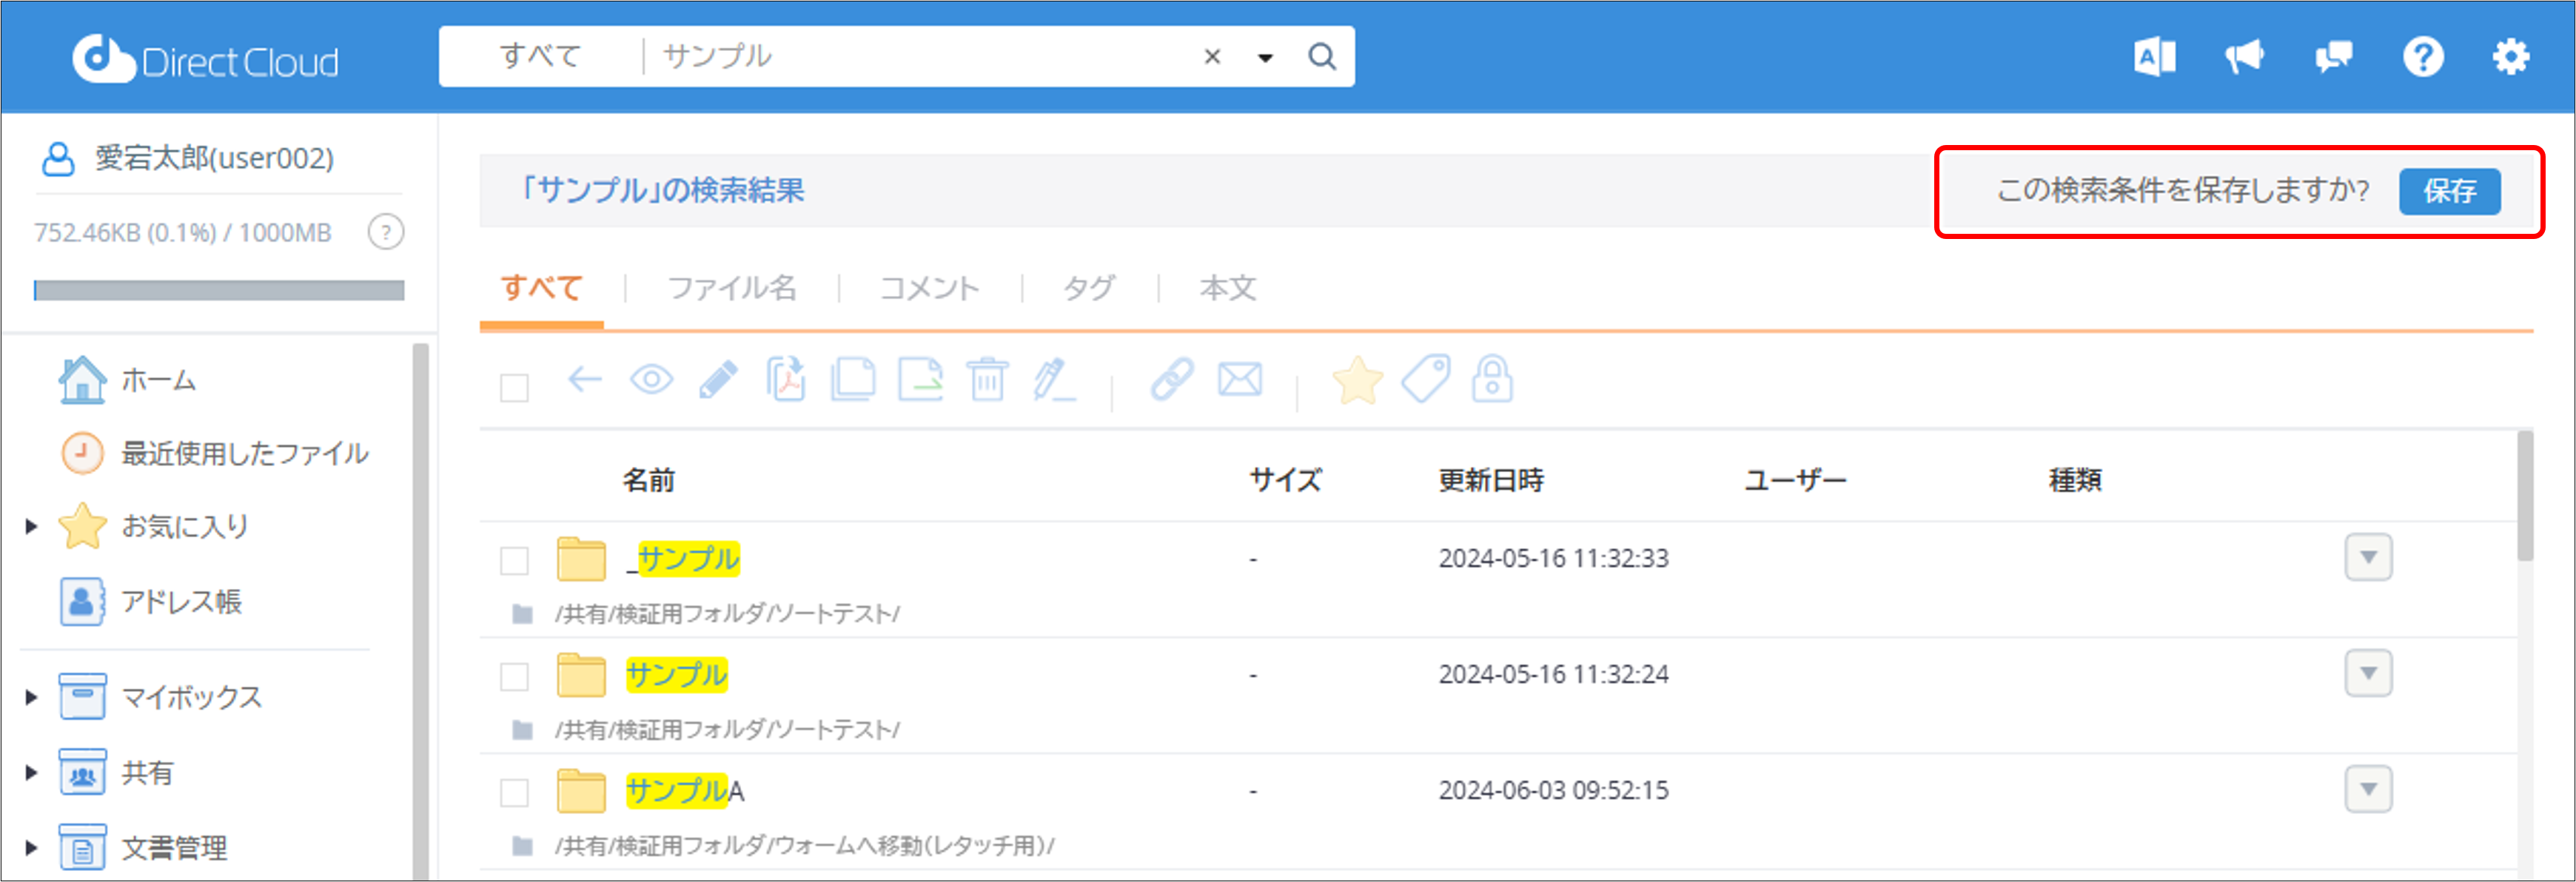Viewport: 2576px width, 882px height.
Task: Click the lock toolbar icon
Action: [1492, 380]
